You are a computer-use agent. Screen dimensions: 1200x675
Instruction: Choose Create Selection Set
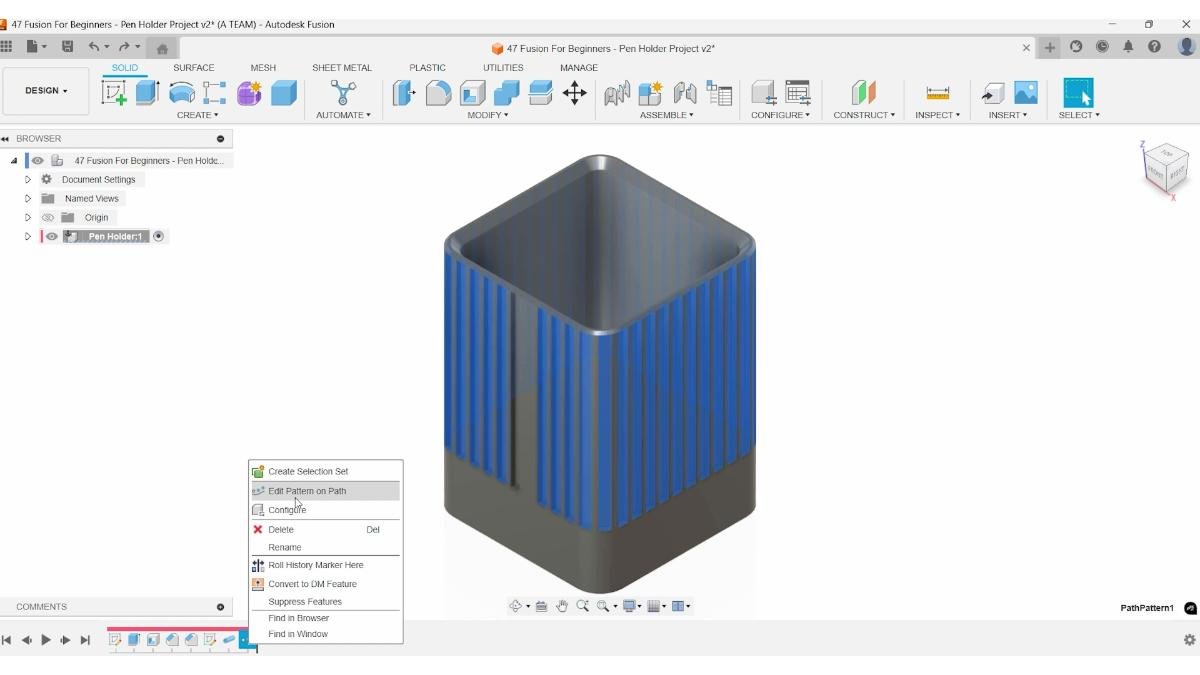coord(326,471)
